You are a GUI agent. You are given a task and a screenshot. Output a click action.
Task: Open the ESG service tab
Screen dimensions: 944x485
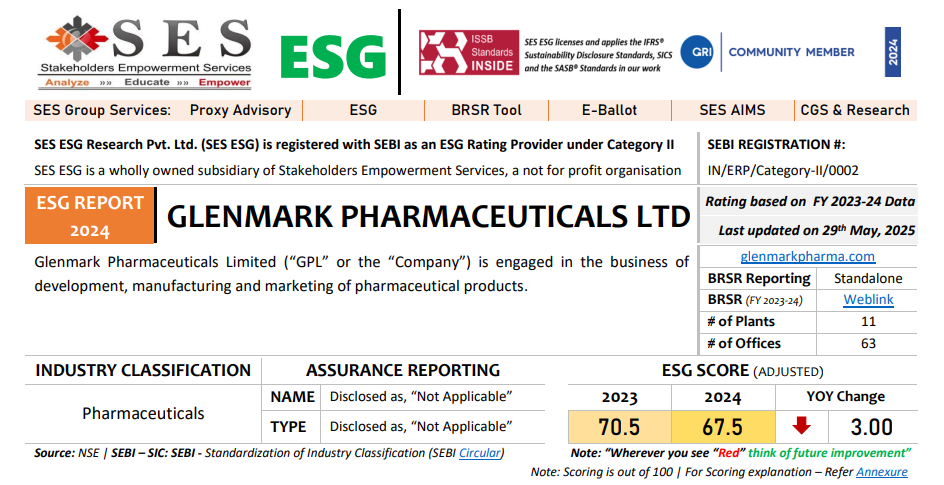[x=363, y=110]
